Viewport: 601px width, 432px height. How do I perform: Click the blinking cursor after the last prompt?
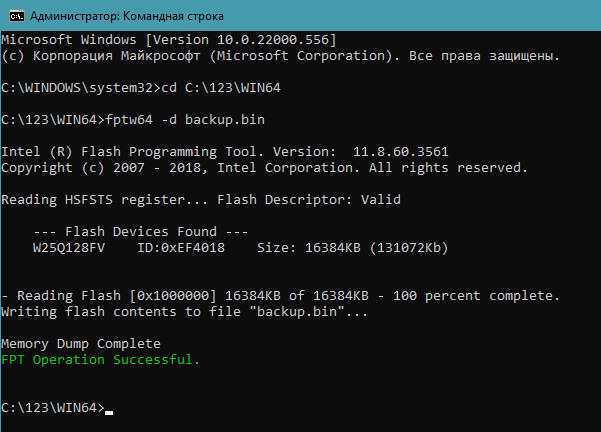[x=110, y=410]
